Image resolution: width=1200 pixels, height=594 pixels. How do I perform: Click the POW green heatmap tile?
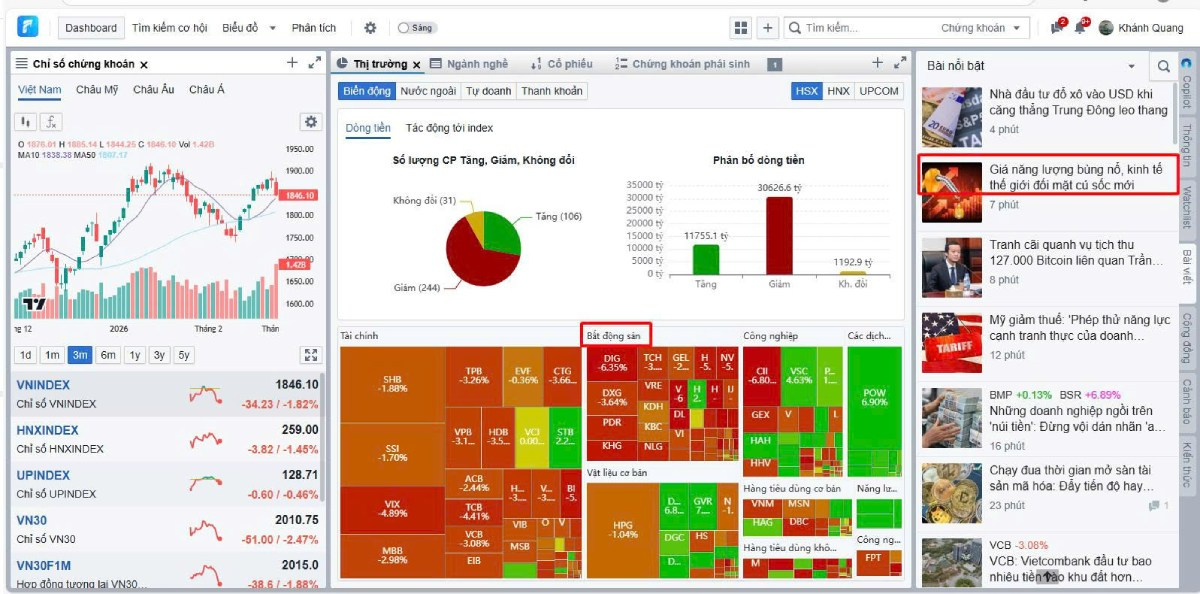click(874, 396)
